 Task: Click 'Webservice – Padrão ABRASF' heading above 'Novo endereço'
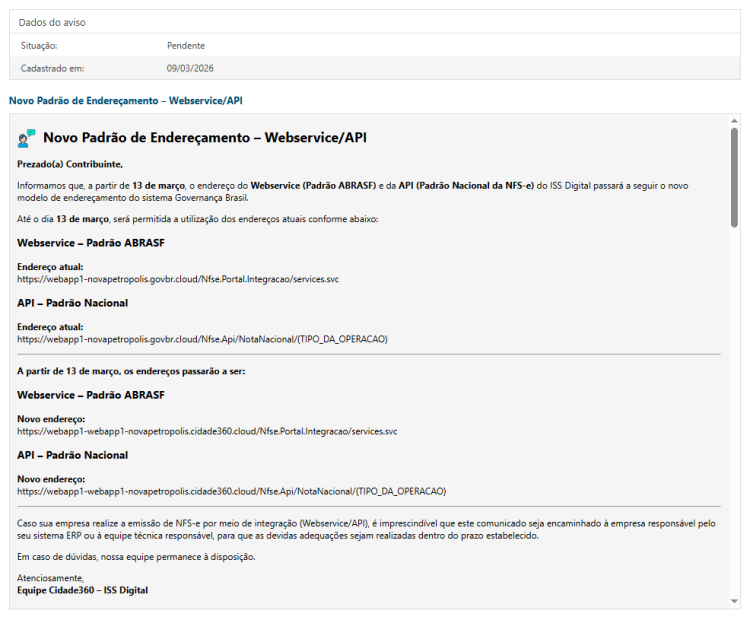91,395
